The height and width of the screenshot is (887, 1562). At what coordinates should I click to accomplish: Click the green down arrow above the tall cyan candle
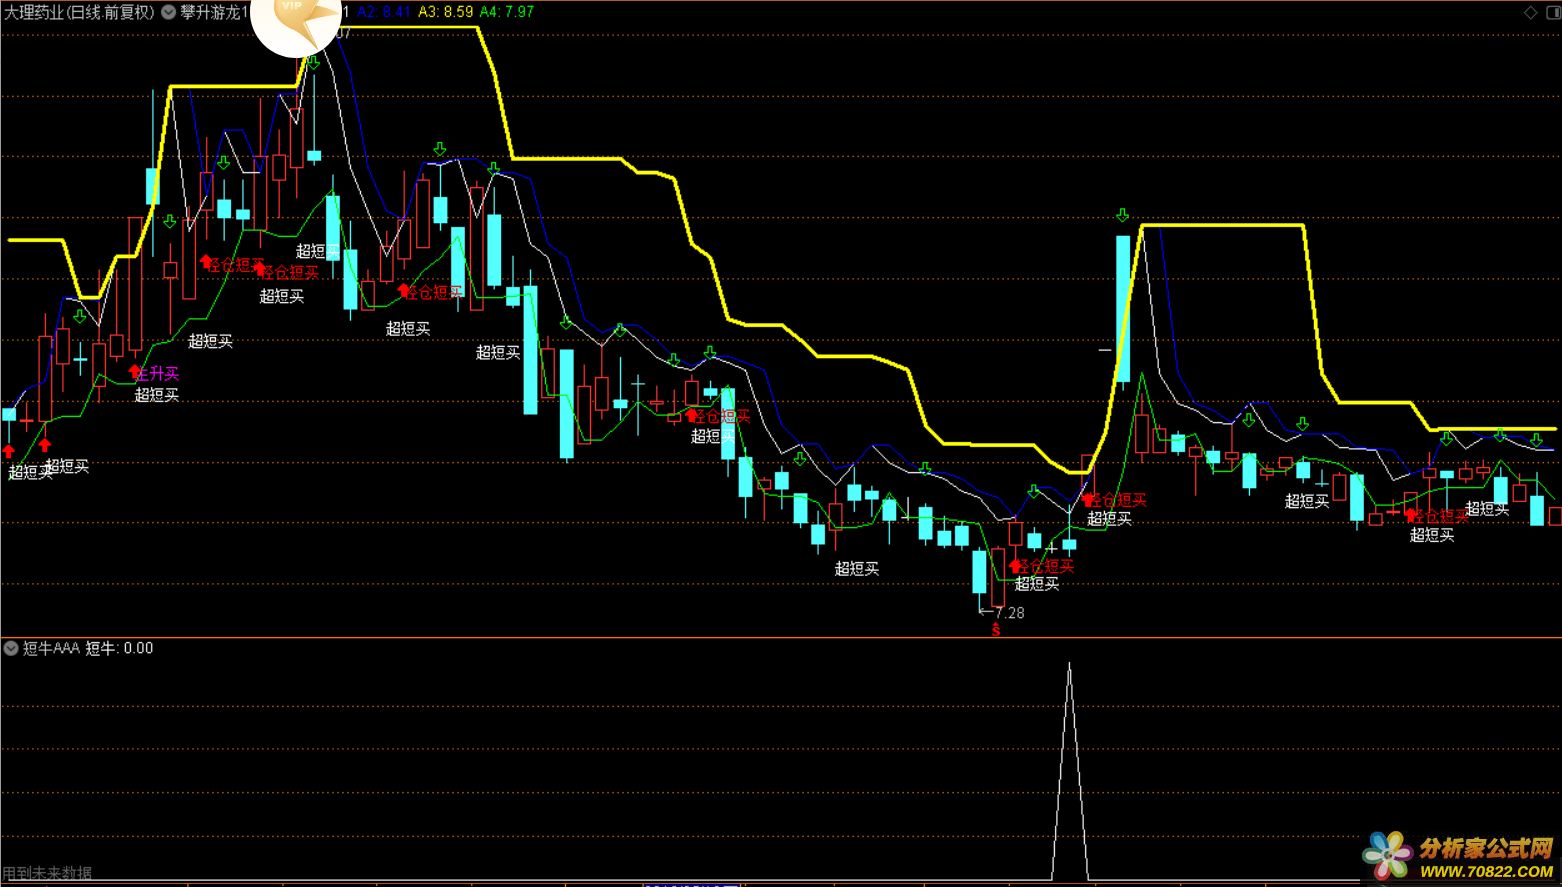(1123, 216)
